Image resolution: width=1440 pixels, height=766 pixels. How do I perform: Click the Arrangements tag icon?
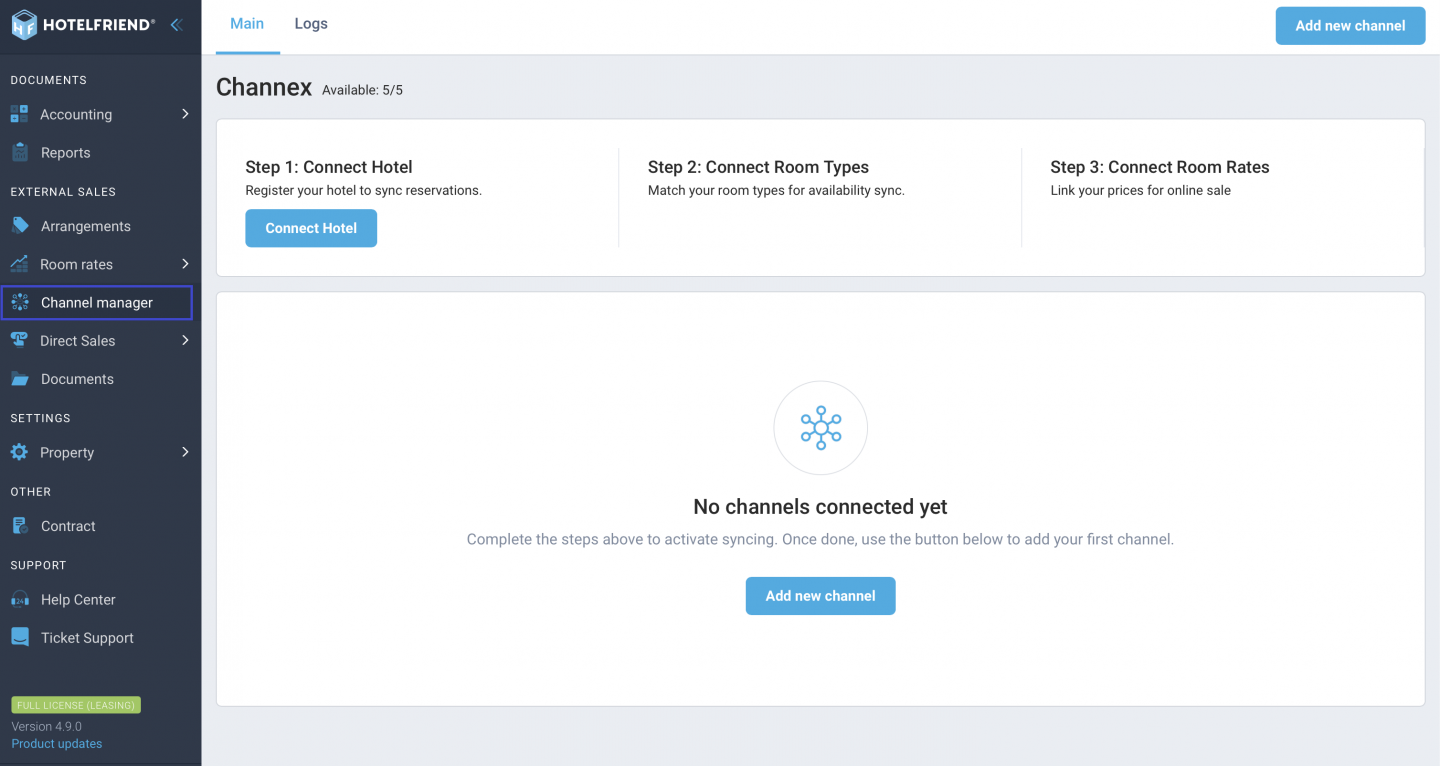[x=19, y=226]
